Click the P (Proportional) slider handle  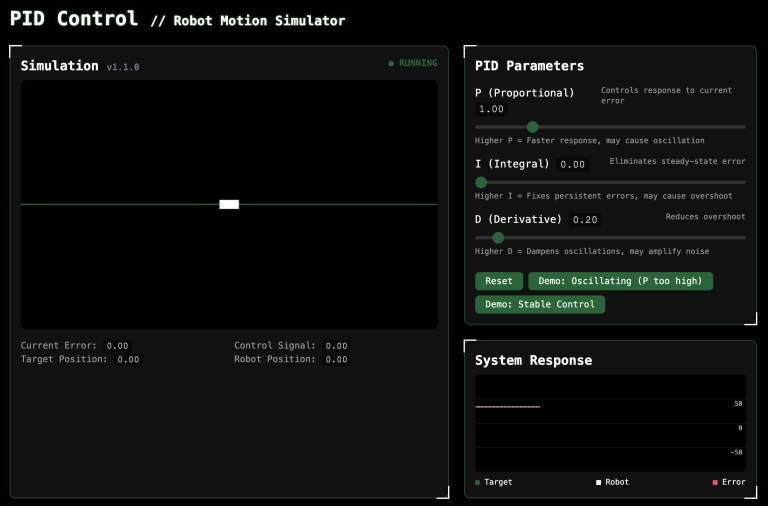click(532, 127)
